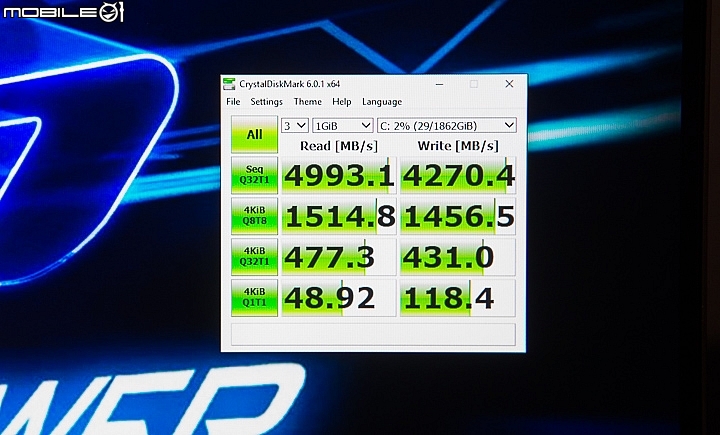Select the Seq read result 4993.1
This screenshot has height=435, width=720.
339,175
